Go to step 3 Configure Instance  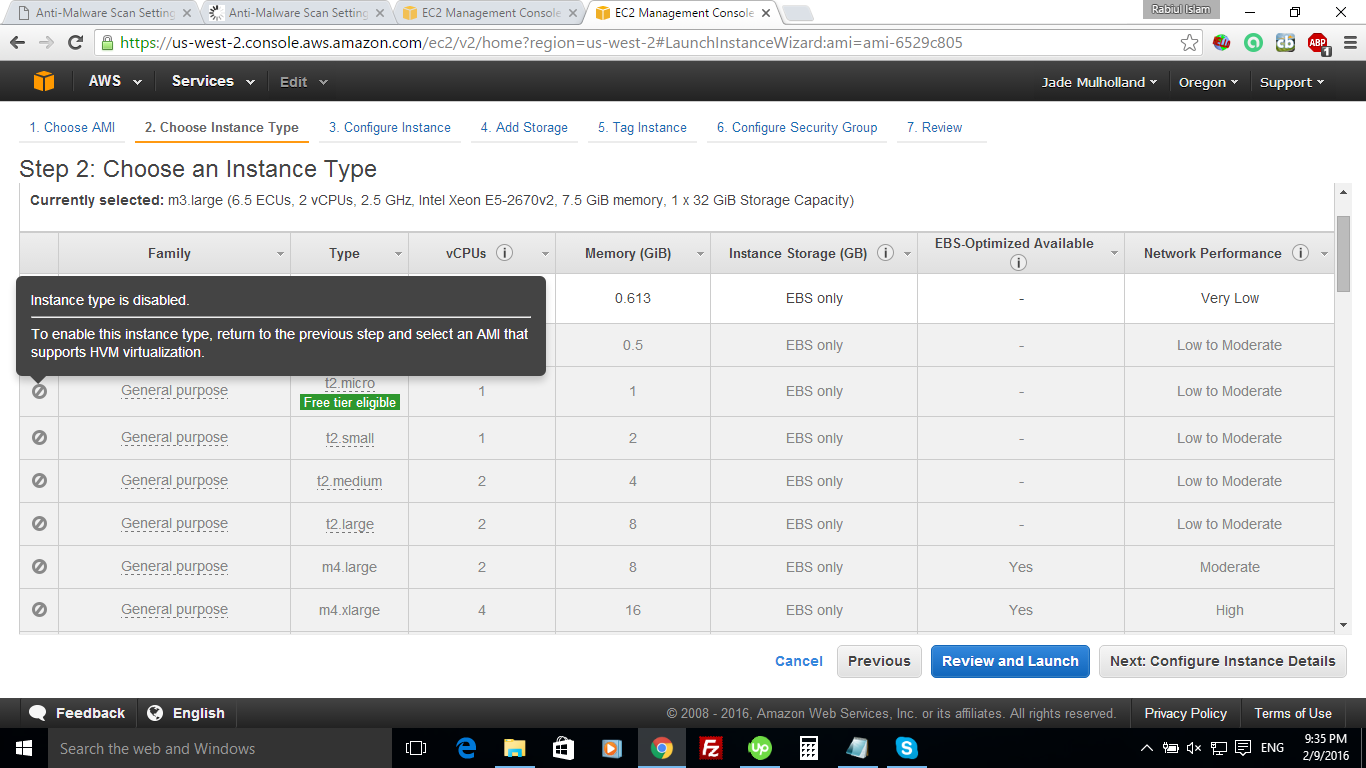[390, 127]
